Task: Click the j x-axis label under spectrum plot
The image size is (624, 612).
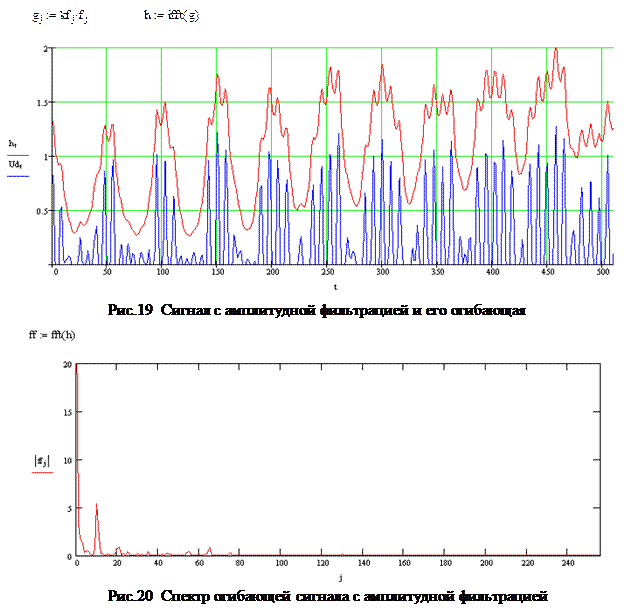Action: (x=340, y=577)
